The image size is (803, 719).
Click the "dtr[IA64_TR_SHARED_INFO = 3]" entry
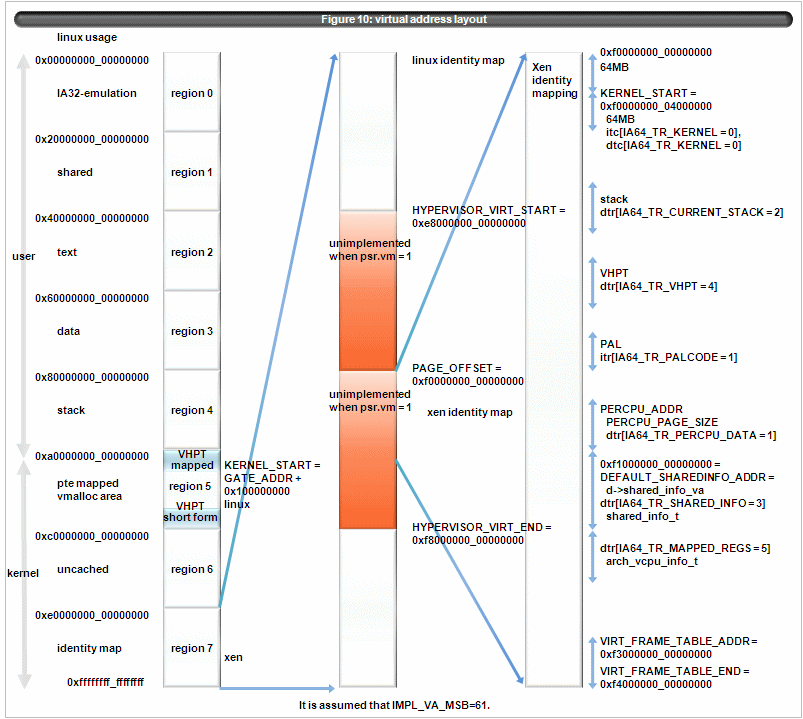coord(683,503)
